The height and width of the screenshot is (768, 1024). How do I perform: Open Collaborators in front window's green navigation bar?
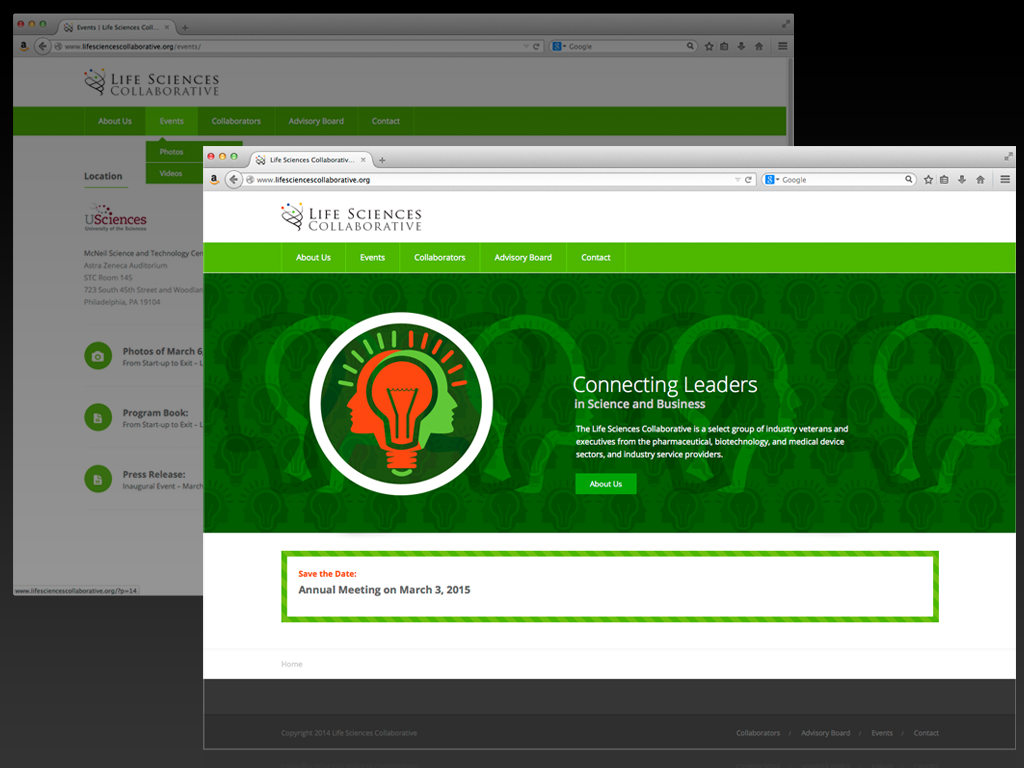(440, 257)
